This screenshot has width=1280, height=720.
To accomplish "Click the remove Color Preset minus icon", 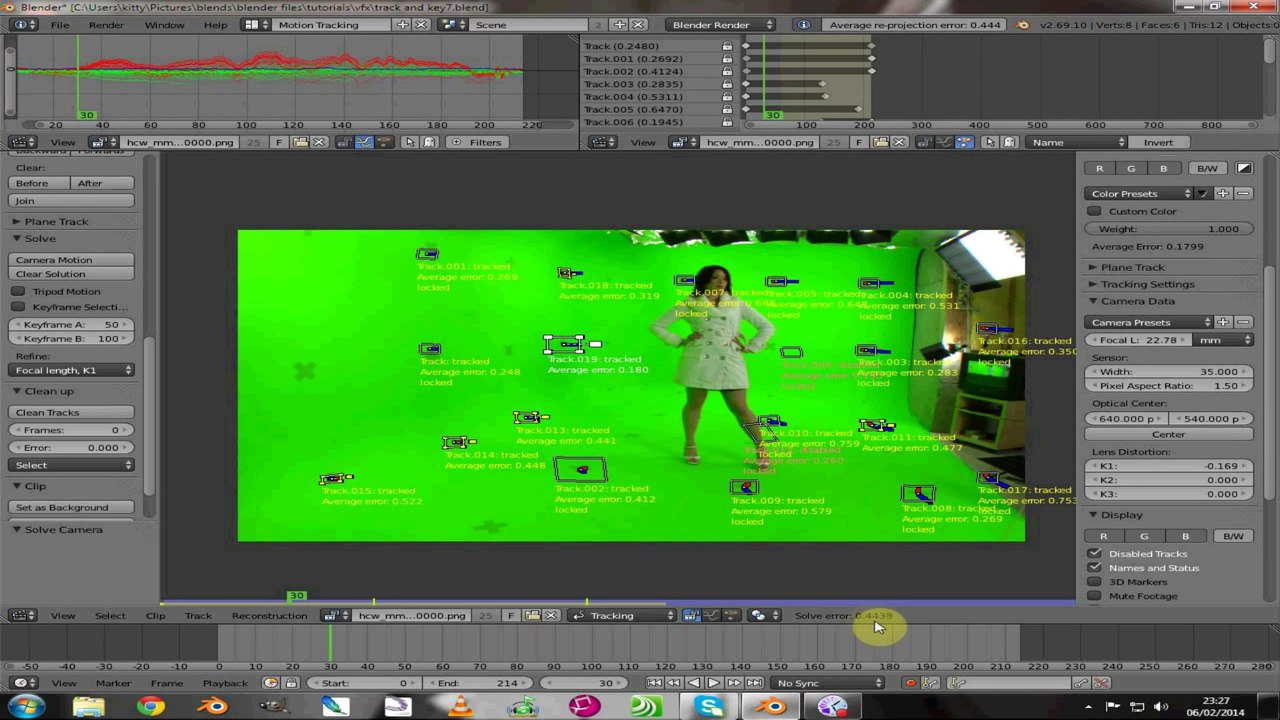I will (1243, 193).
